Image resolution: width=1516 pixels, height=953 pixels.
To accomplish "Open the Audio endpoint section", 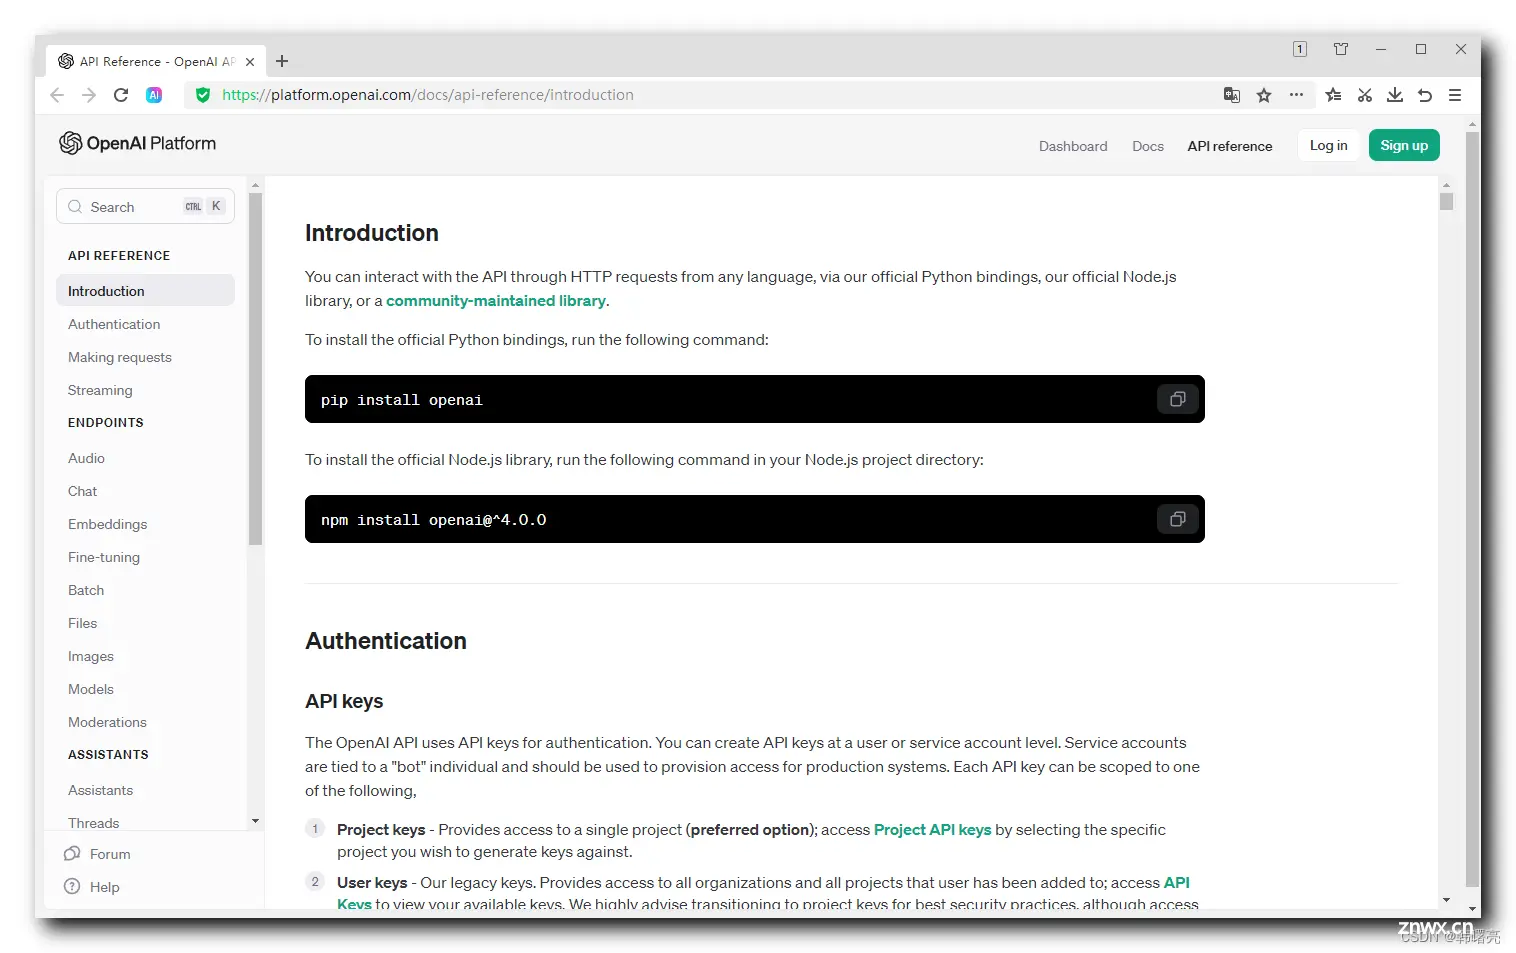I will pos(86,458).
